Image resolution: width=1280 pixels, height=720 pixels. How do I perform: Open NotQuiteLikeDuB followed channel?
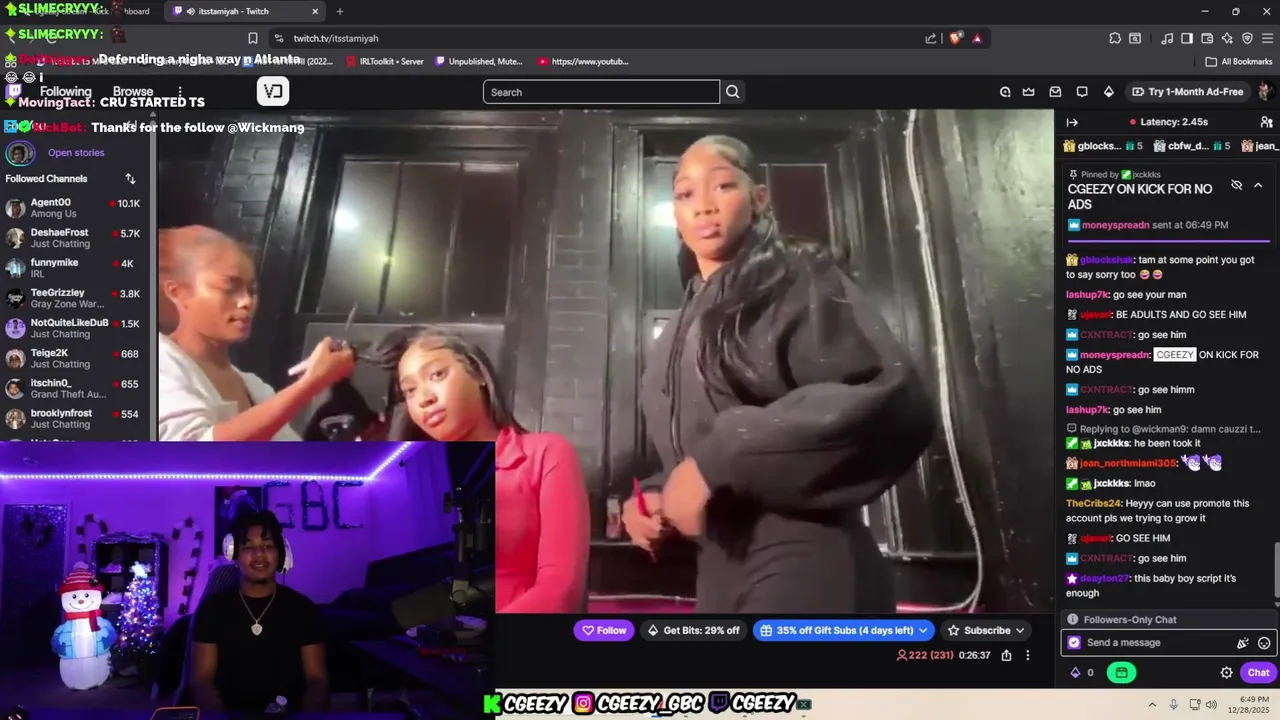tap(75, 328)
